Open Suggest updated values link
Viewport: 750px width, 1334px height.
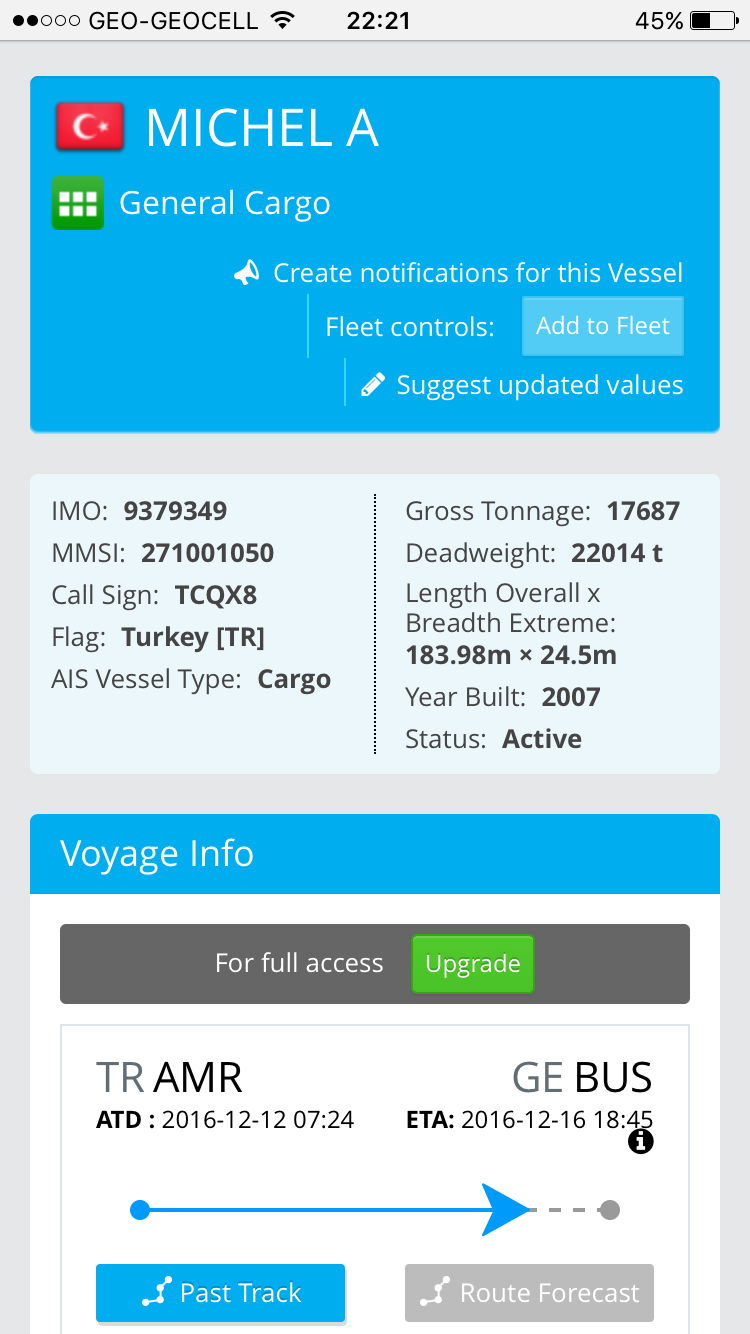[x=540, y=385]
